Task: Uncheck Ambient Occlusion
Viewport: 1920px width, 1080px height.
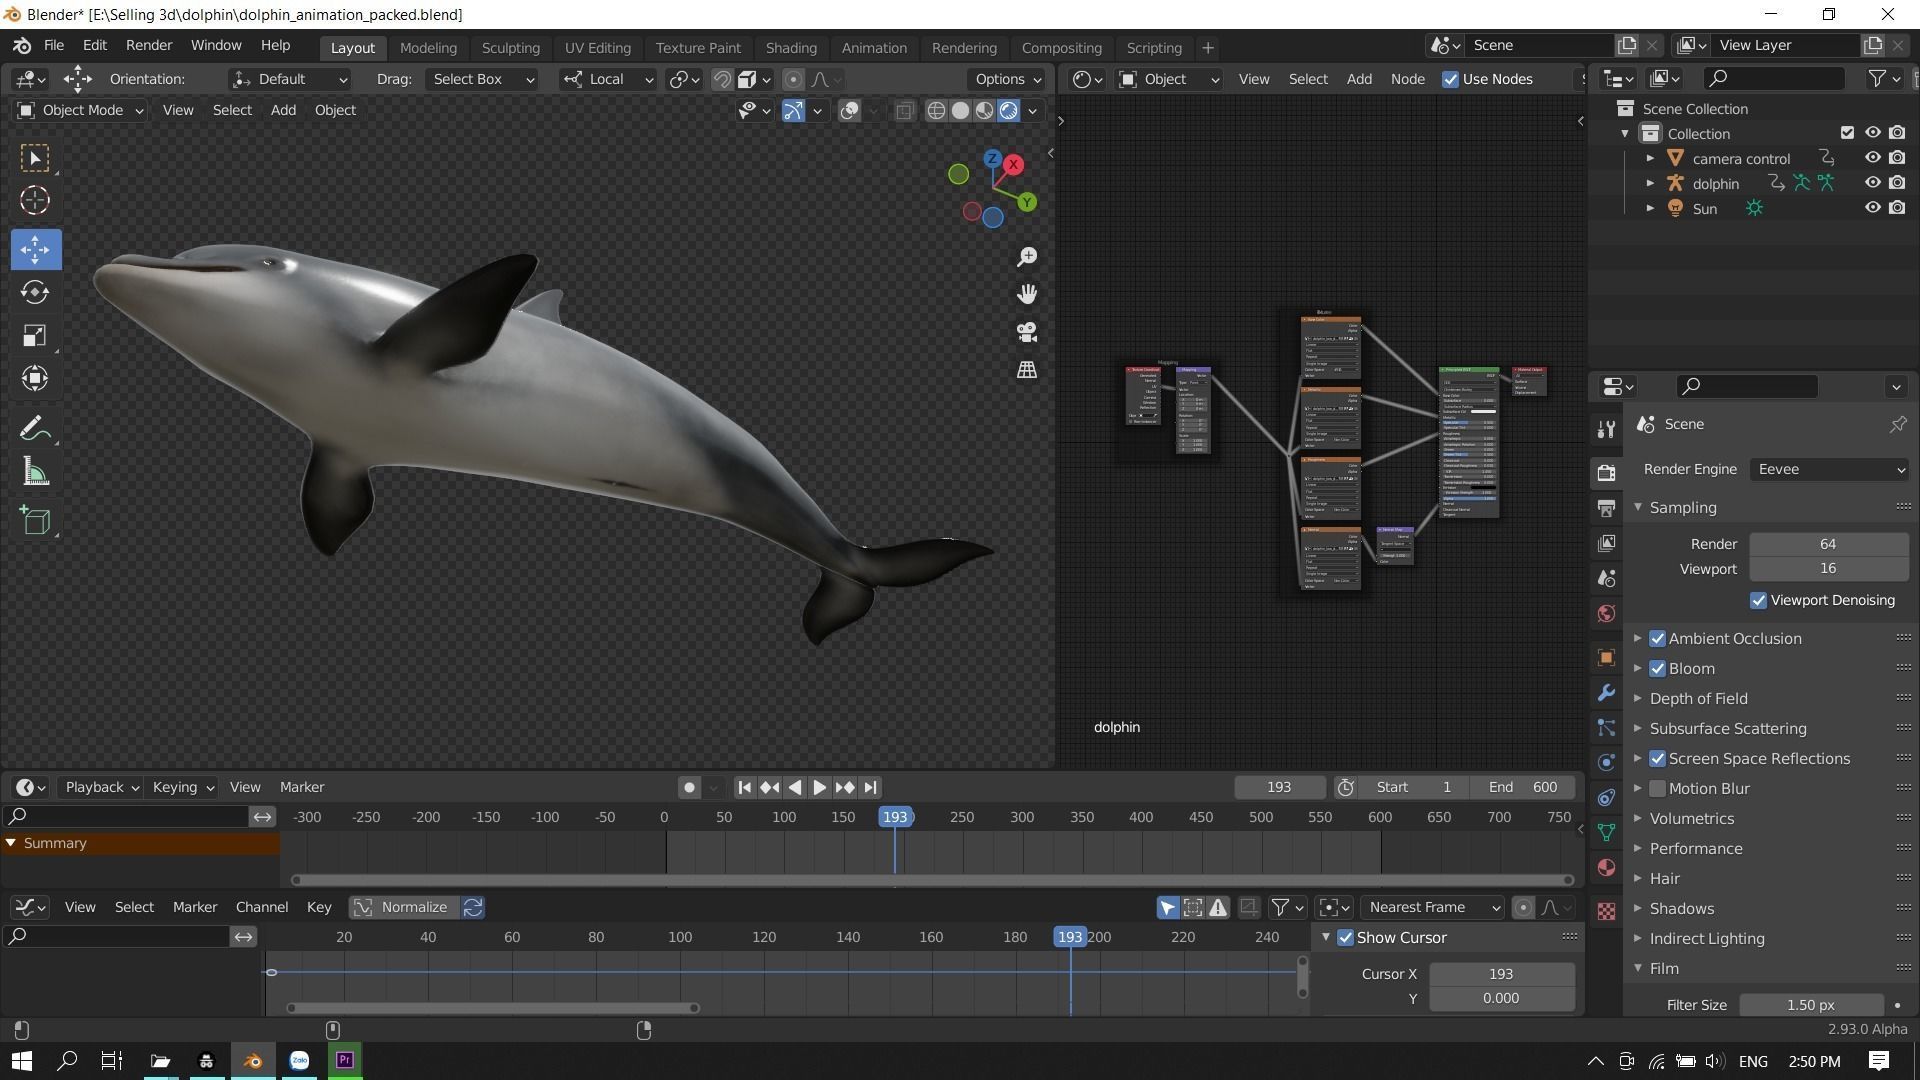Action: click(x=1657, y=638)
